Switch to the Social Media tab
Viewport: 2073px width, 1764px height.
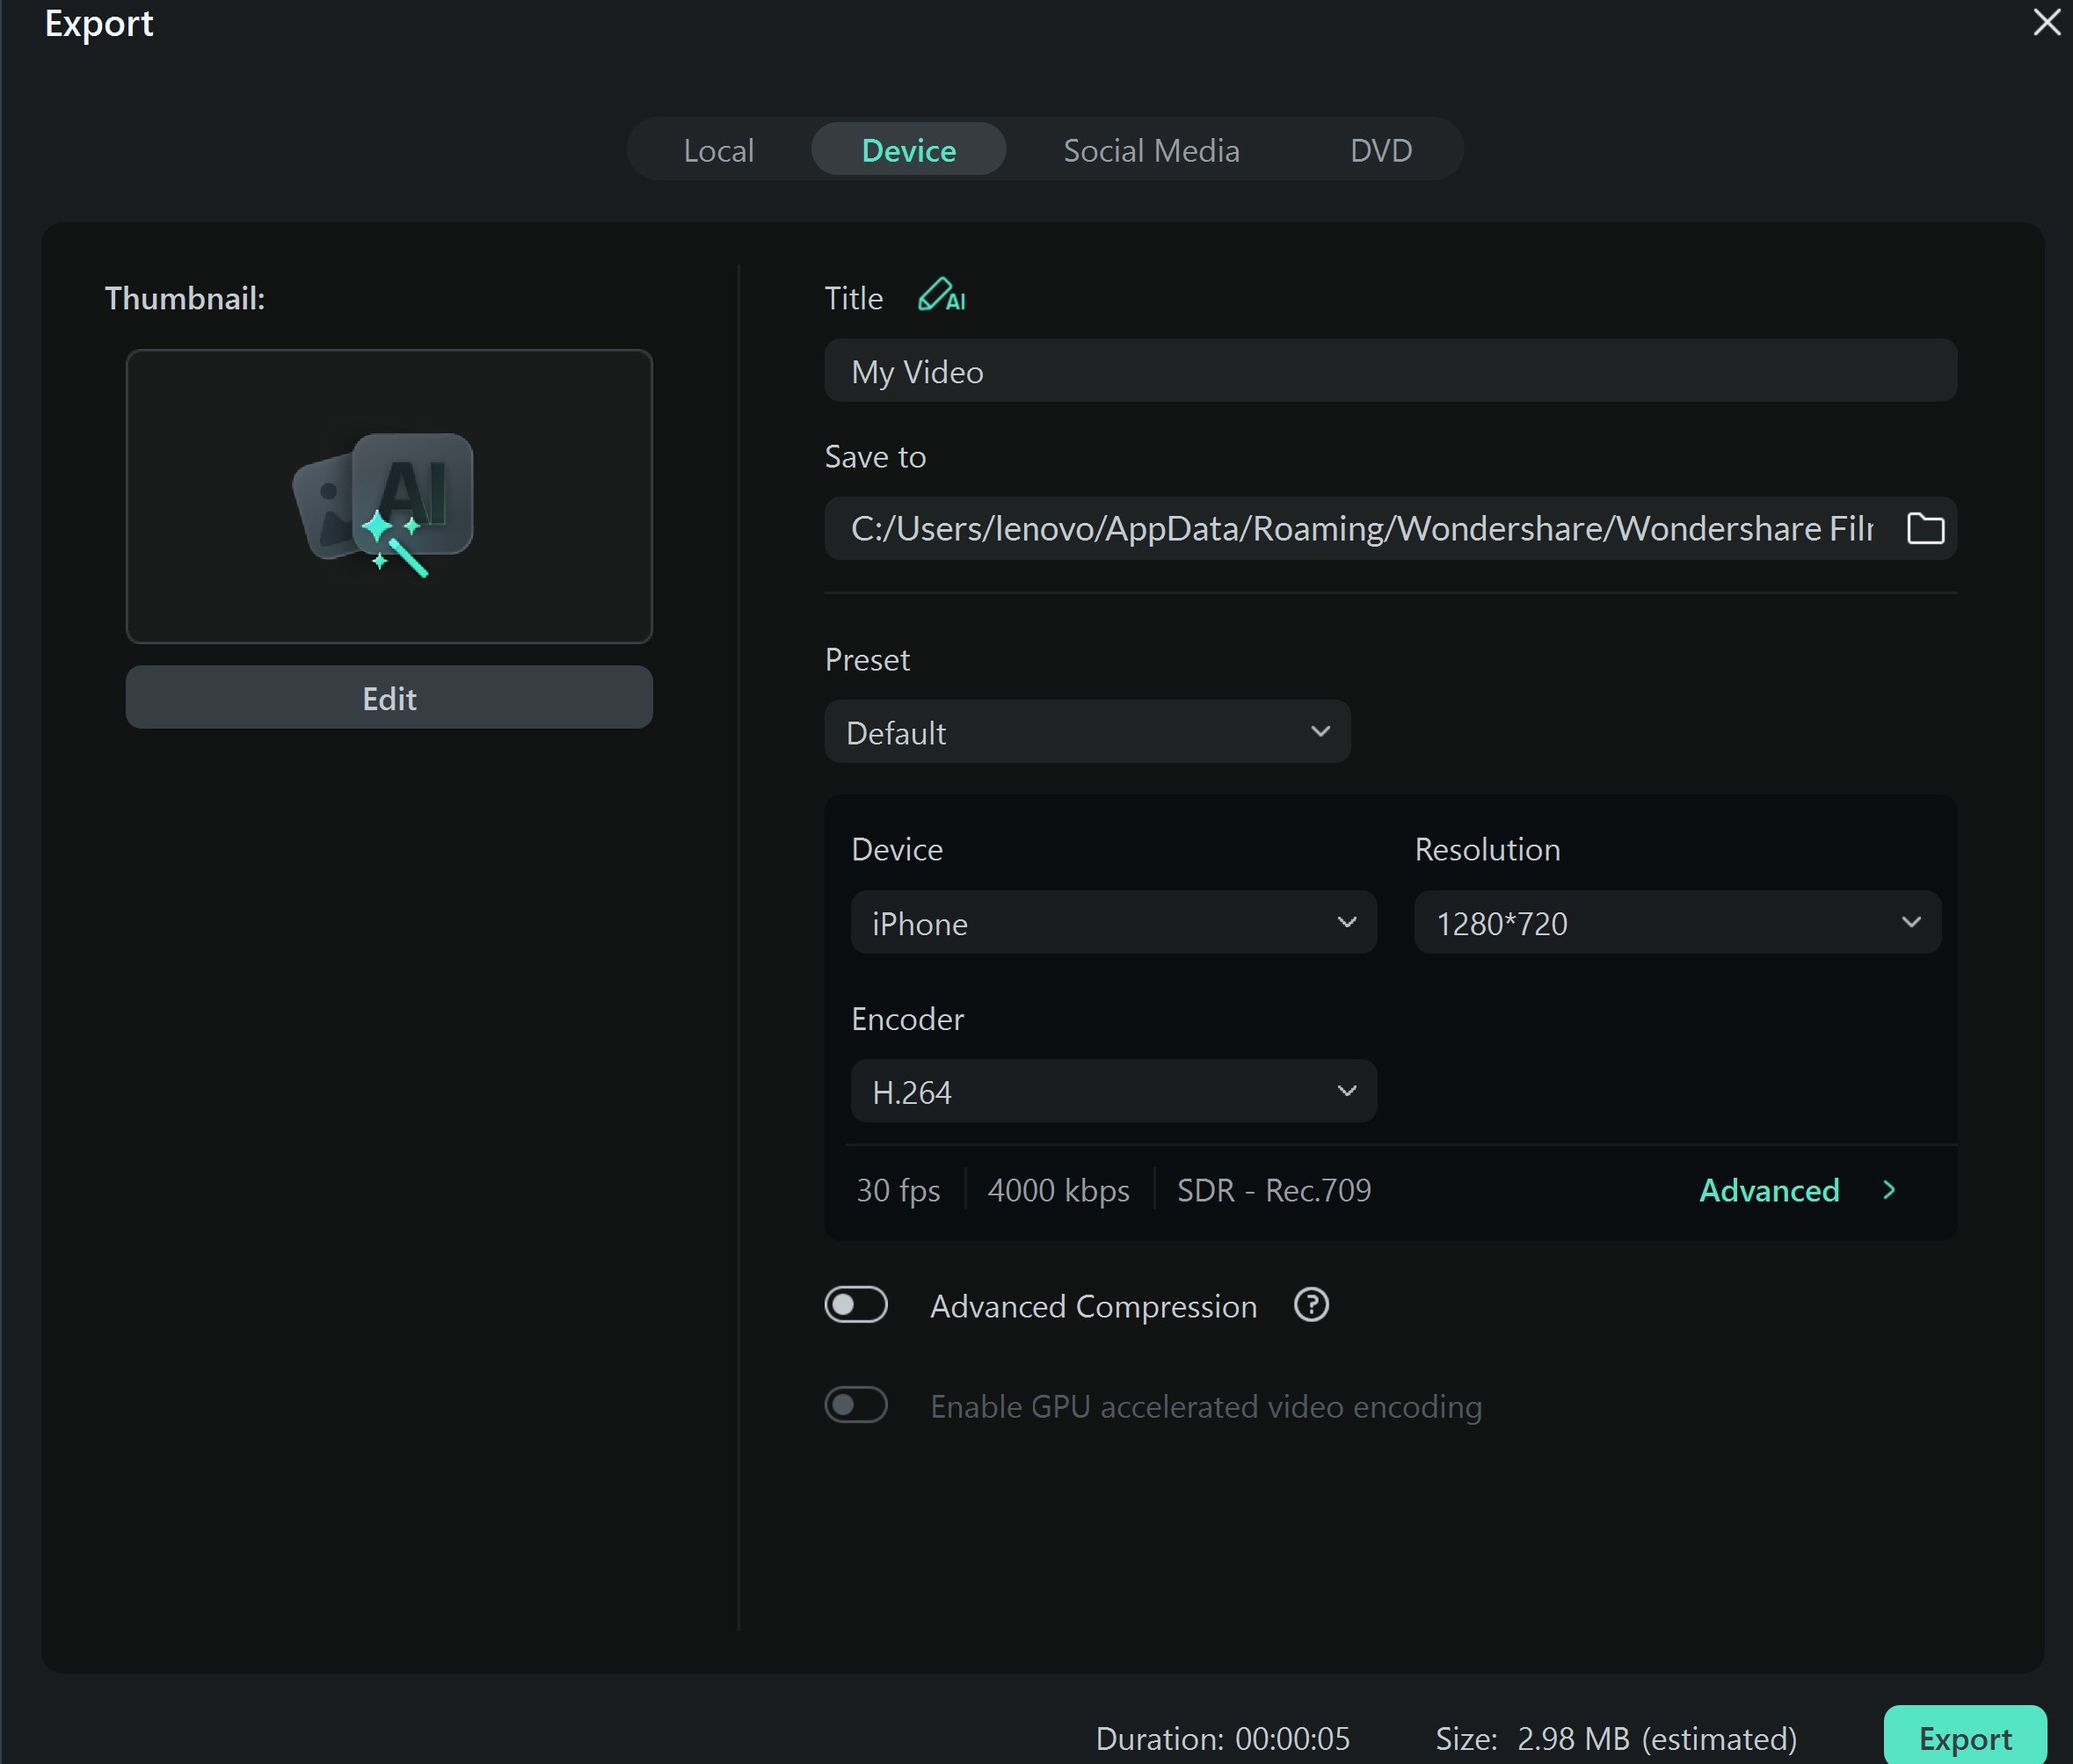tap(1151, 150)
